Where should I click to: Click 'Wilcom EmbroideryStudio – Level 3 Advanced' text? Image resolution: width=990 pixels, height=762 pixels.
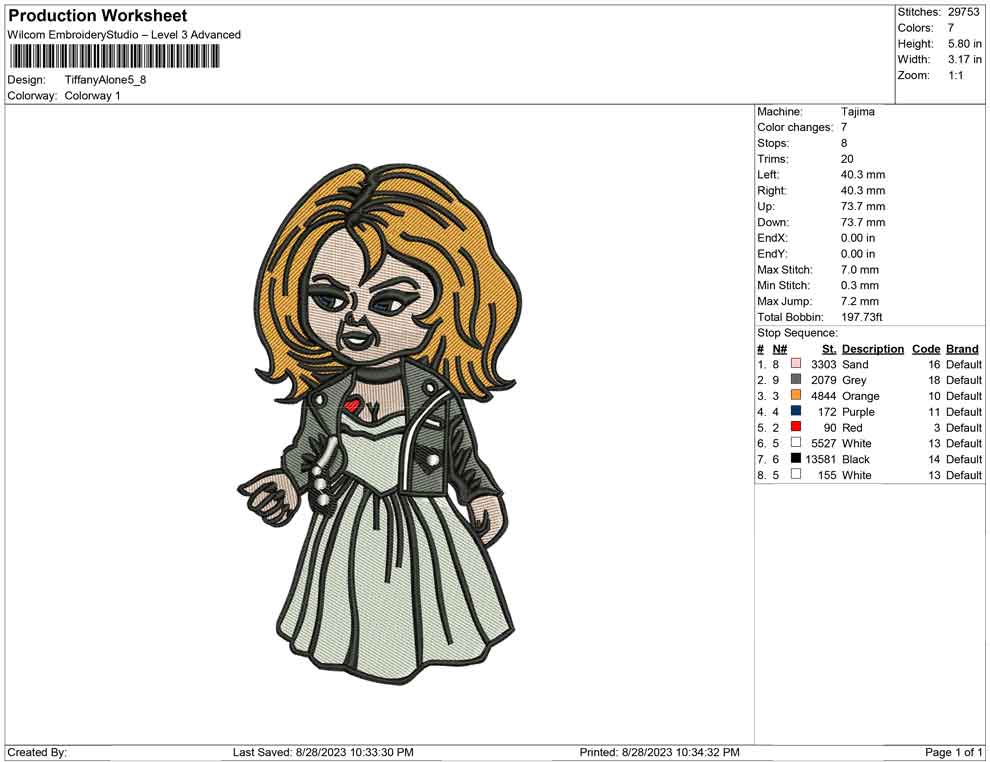pos(124,35)
